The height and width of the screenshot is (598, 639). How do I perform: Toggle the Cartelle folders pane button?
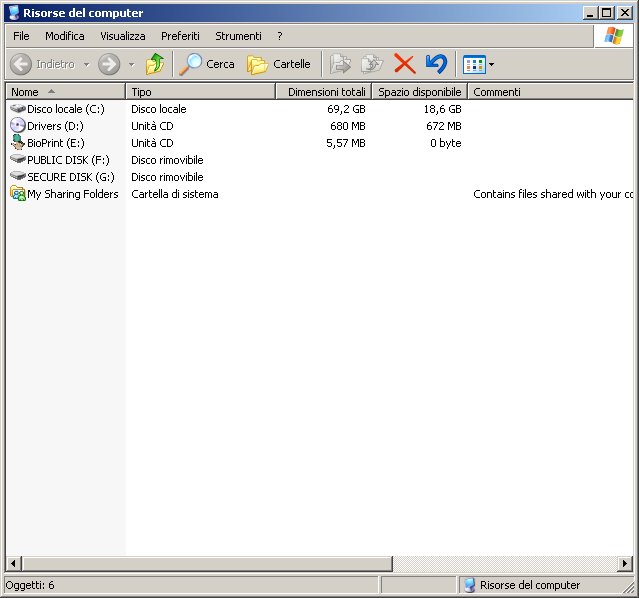tap(279, 64)
